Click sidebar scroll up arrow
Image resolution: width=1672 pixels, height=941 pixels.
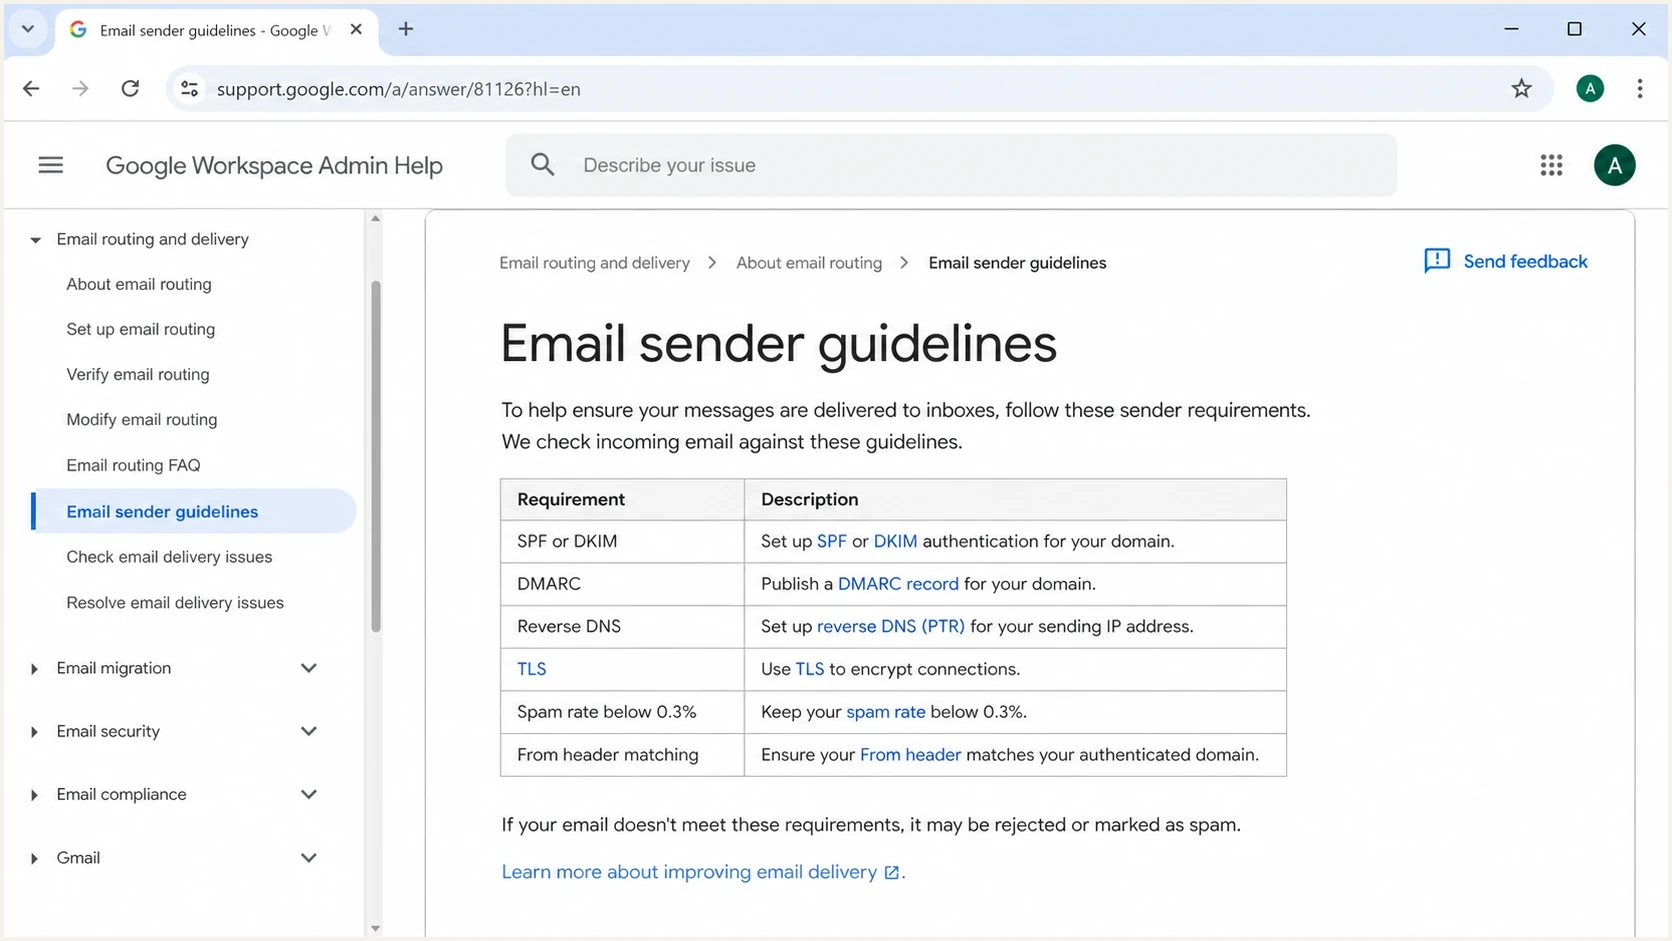pyautogui.click(x=375, y=218)
